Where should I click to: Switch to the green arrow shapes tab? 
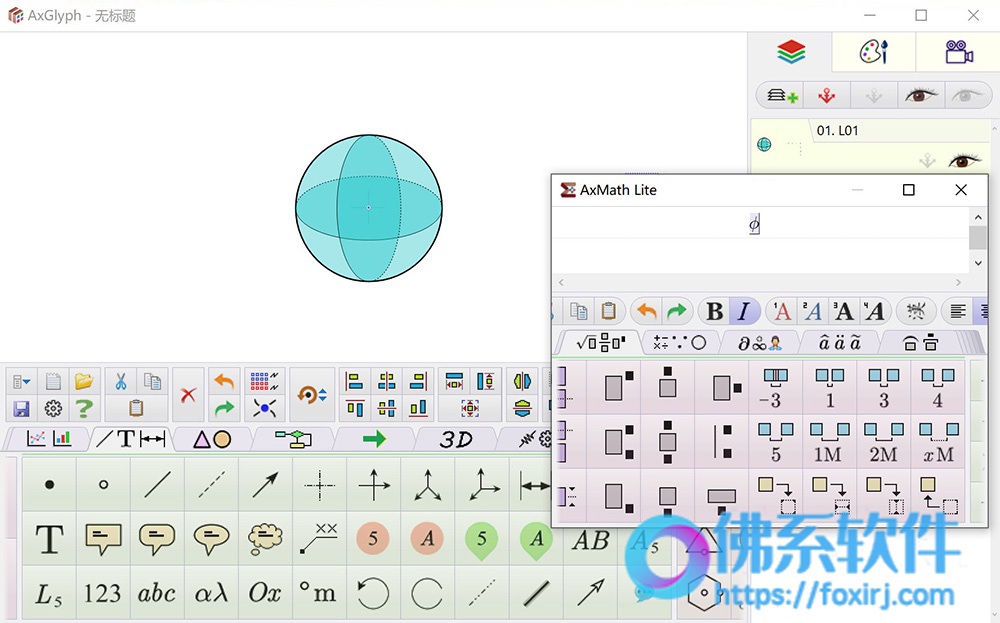374,439
